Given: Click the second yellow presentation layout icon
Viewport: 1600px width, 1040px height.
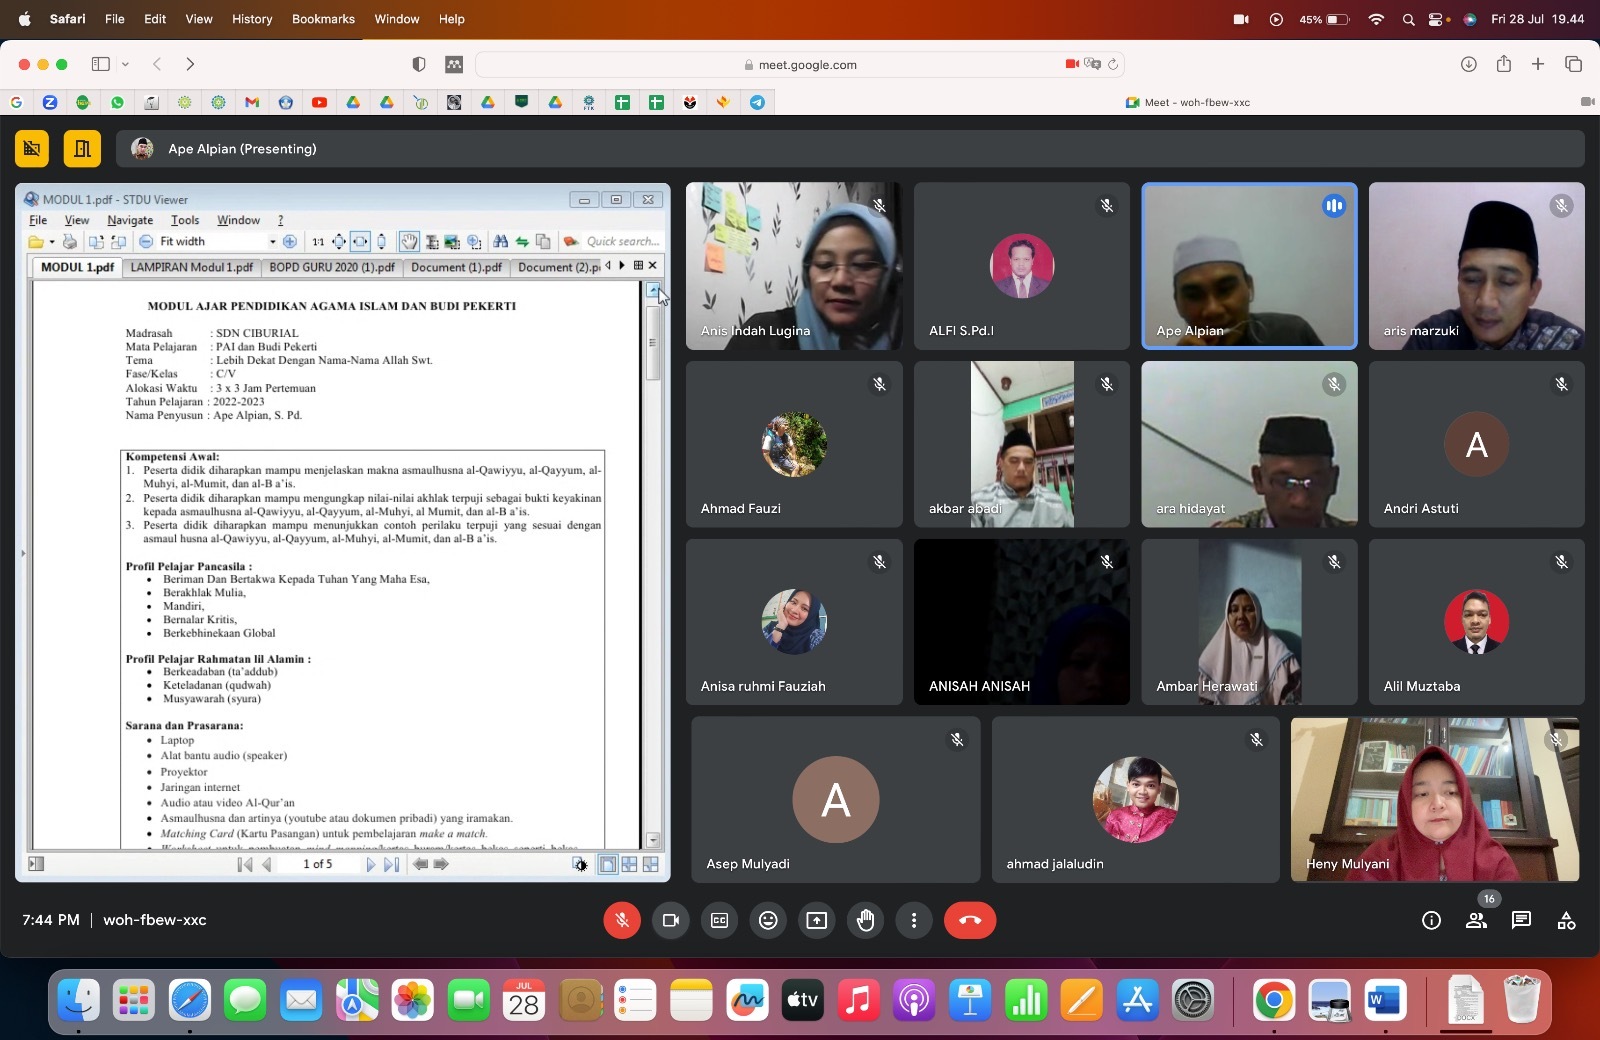Looking at the screenshot, I should 82,149.
